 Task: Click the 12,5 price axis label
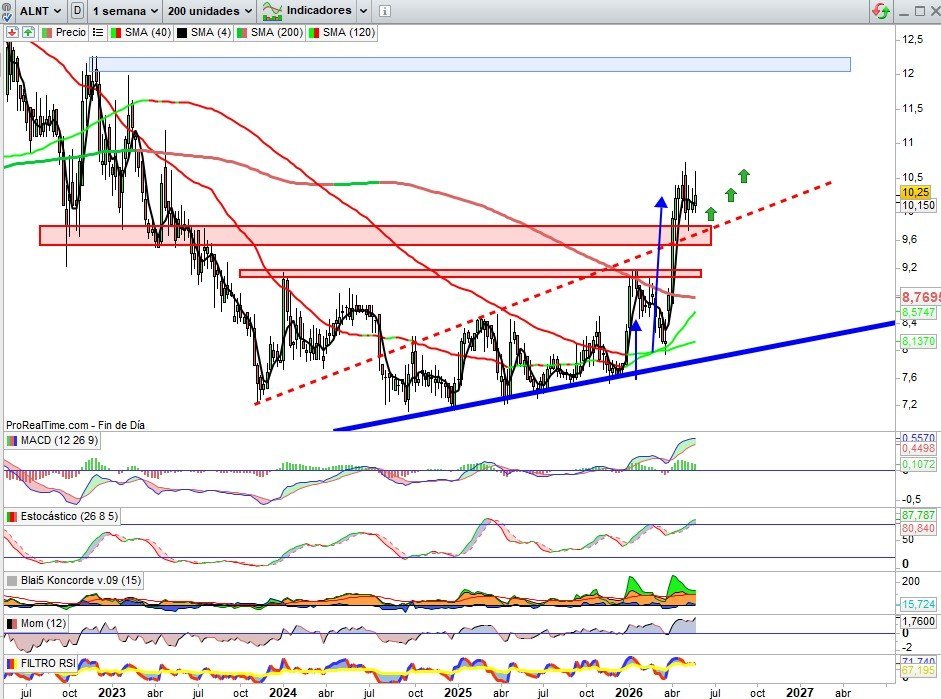[912, 40]
